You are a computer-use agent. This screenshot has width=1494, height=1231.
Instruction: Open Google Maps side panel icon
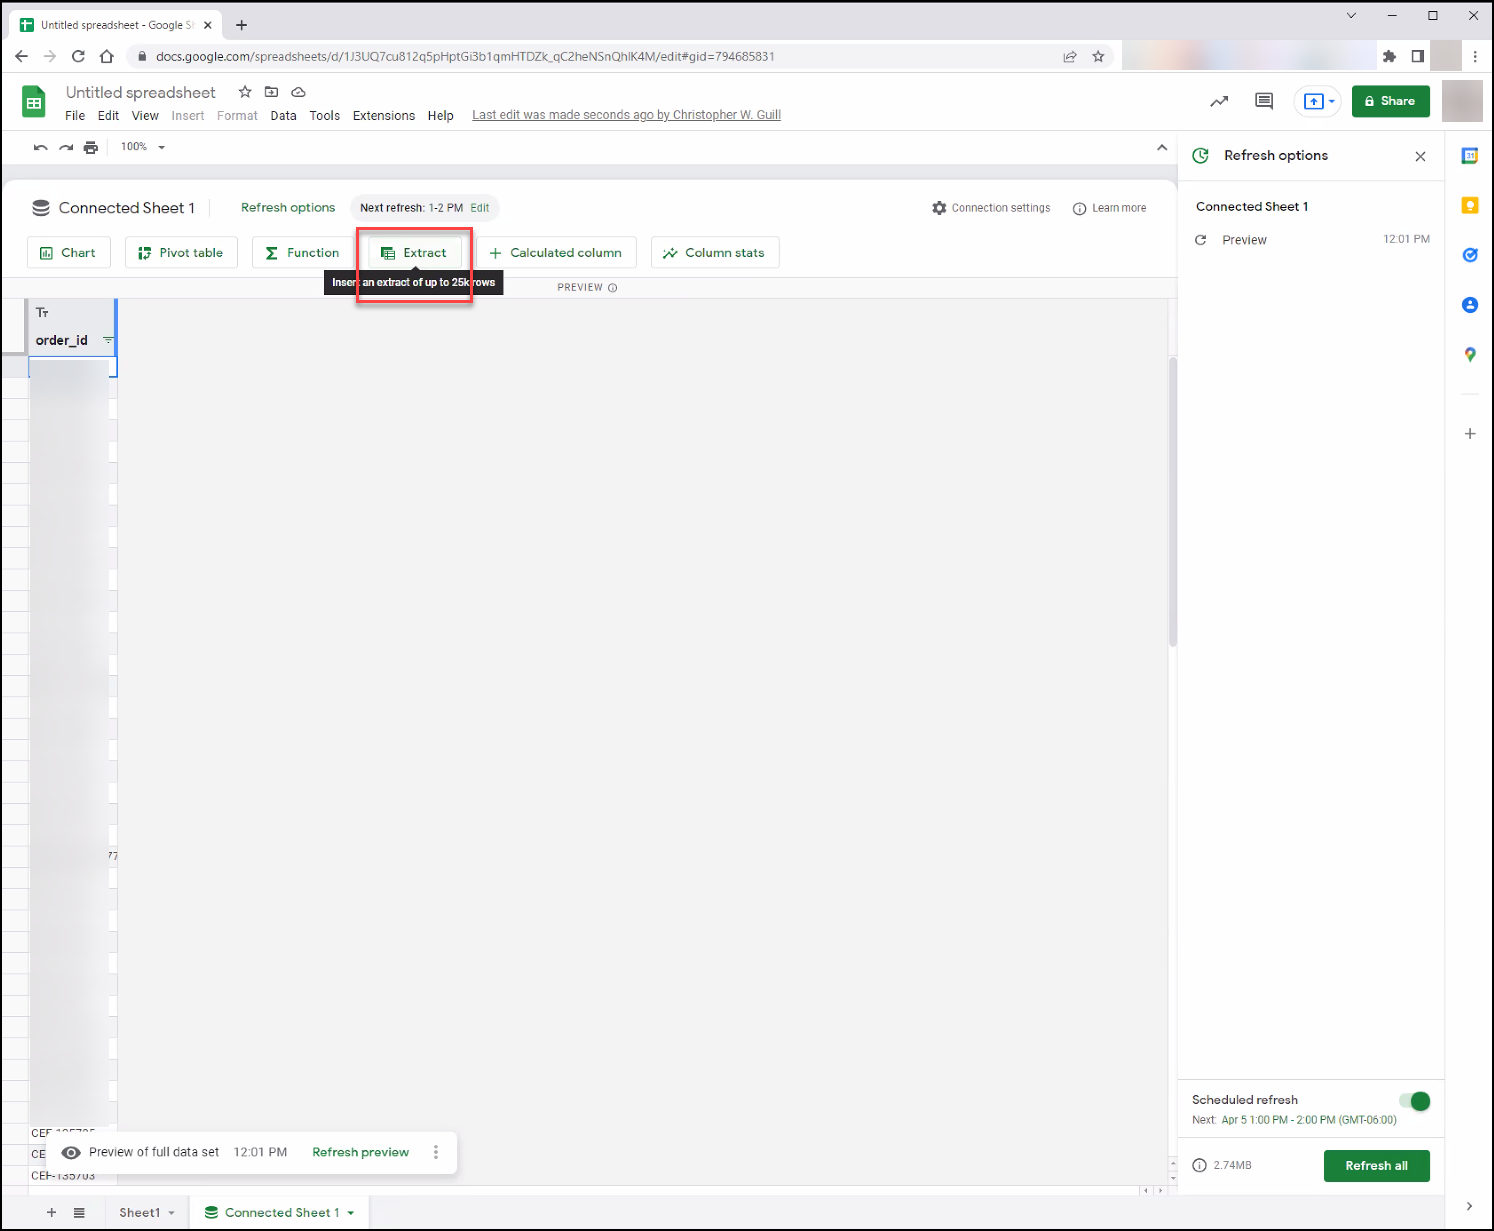tap(1470, 354)
